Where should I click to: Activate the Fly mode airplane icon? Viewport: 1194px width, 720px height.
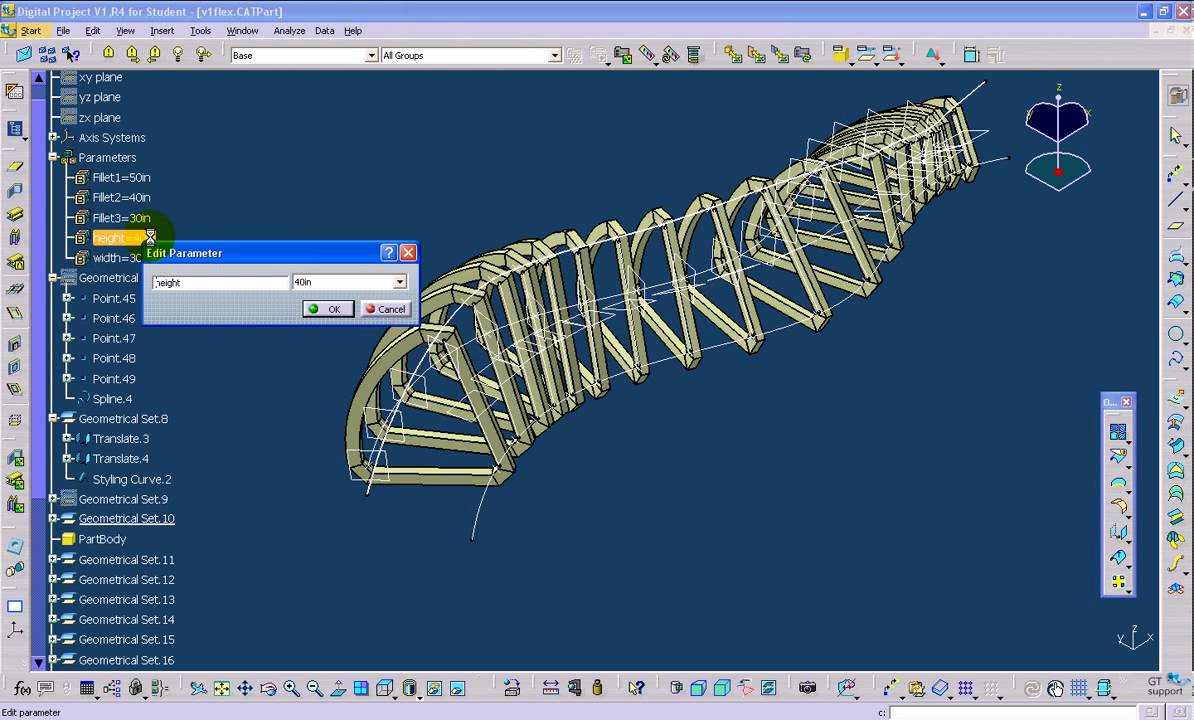[x=198, y=689]
